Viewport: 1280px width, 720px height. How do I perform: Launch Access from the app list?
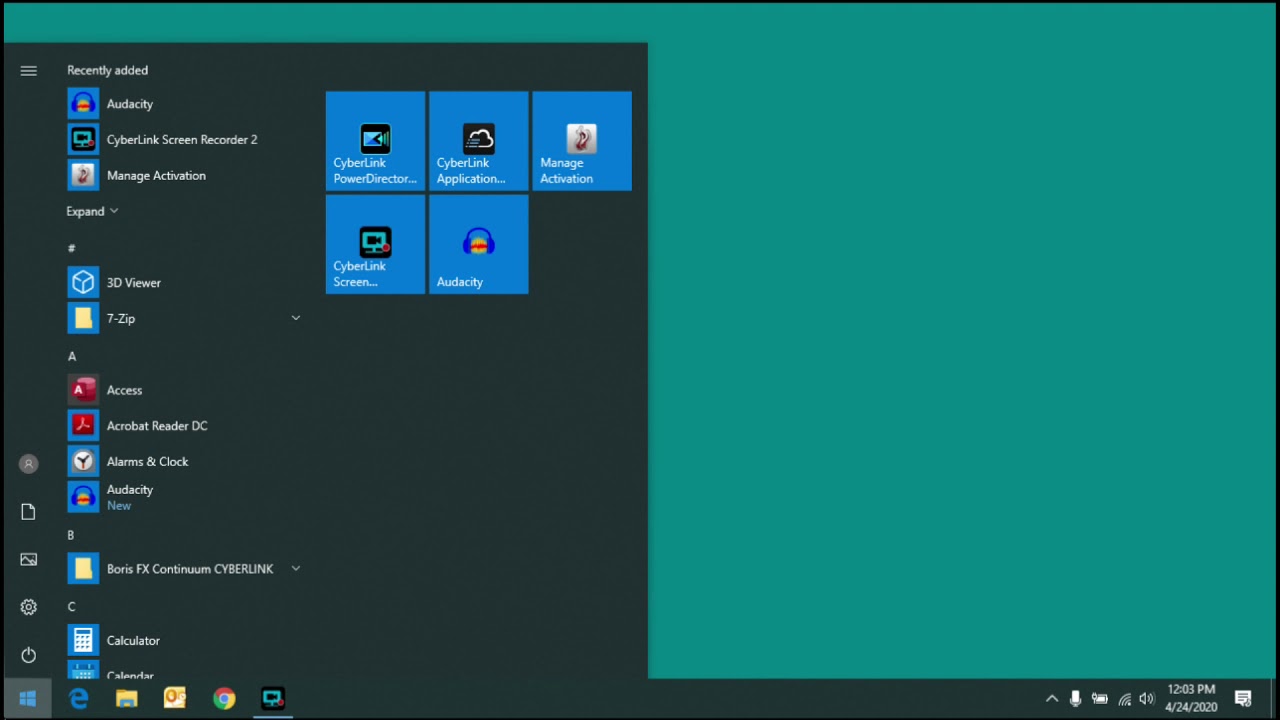click(185, 390)
